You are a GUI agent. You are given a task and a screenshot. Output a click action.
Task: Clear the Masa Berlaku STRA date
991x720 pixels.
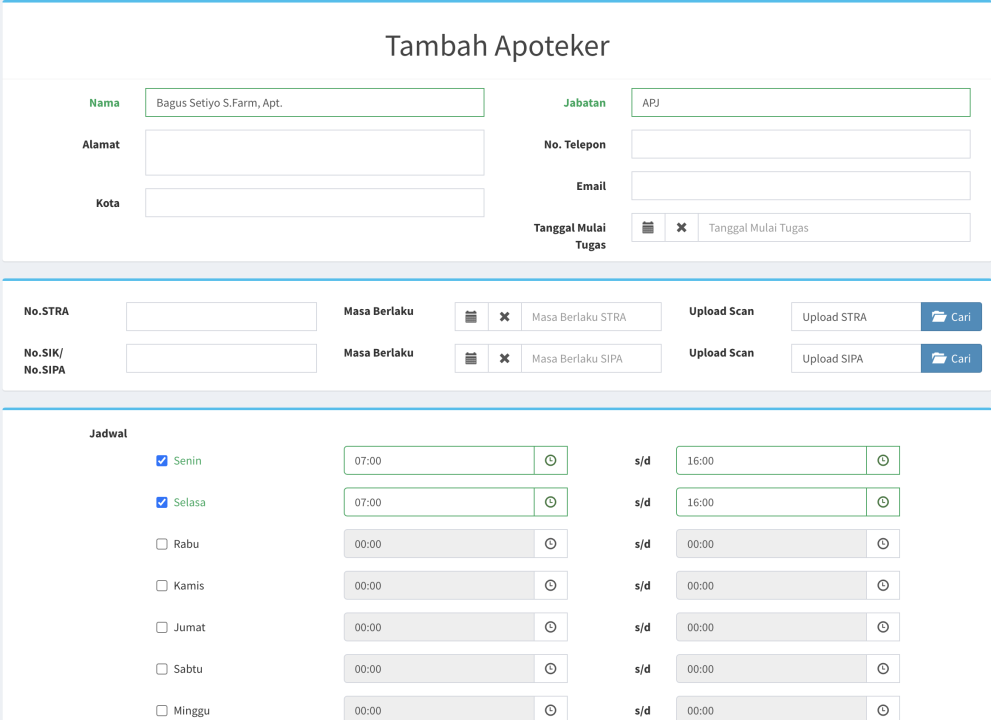pyautogui.click(x=504, y=317)
